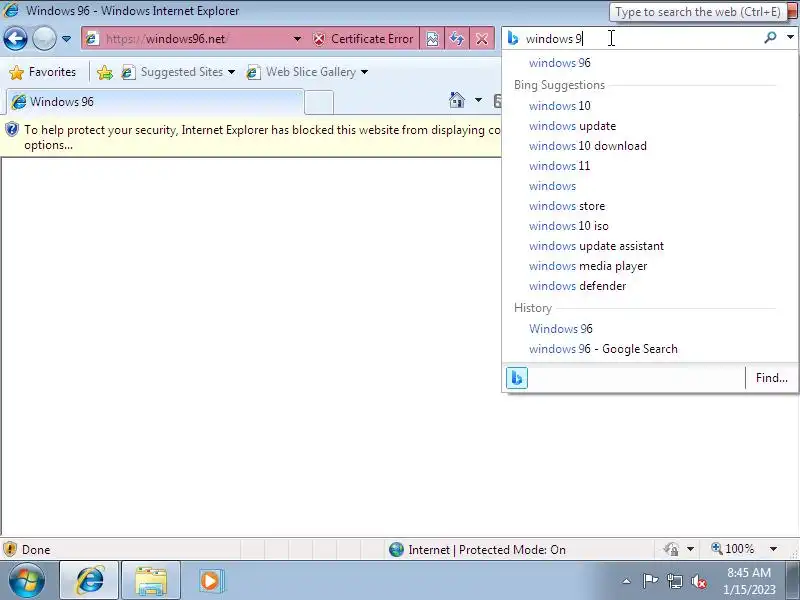Viewport: 800px width, 600px height.
Task: Click the muted volume speaker icon
Action: tap(699, 581)
